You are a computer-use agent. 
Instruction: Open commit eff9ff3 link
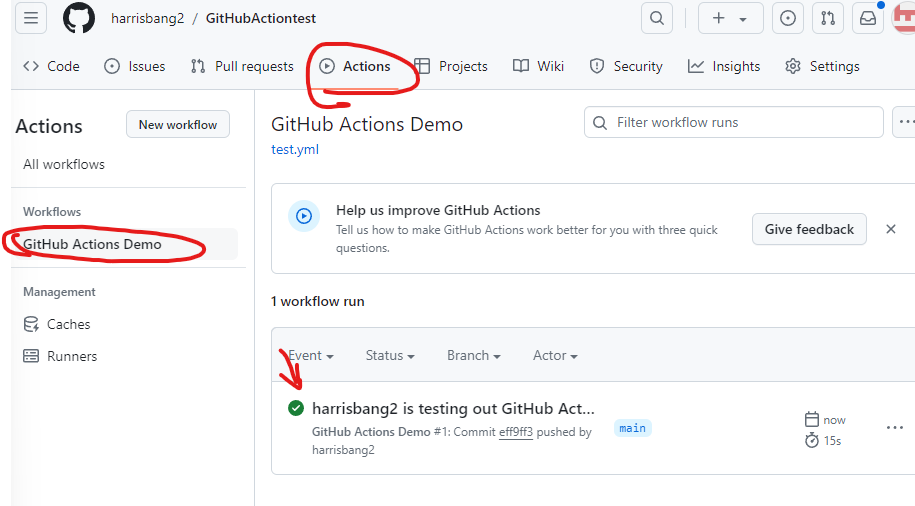point(516,432)
